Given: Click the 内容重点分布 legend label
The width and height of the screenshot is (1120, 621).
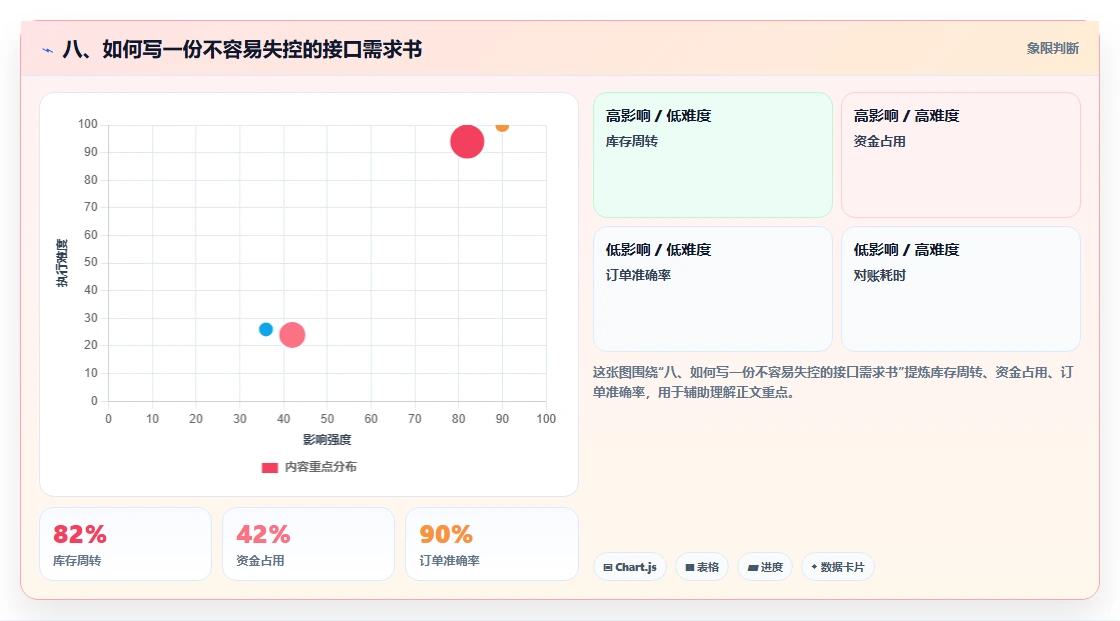Looking at the screenshot, I should pos(321,467).
